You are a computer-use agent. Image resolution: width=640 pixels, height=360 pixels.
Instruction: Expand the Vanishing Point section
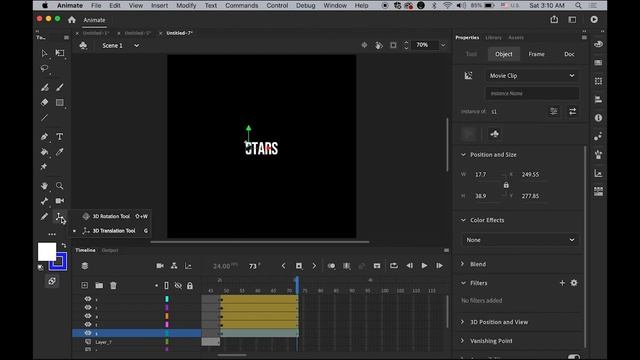[x=463, y=341]
